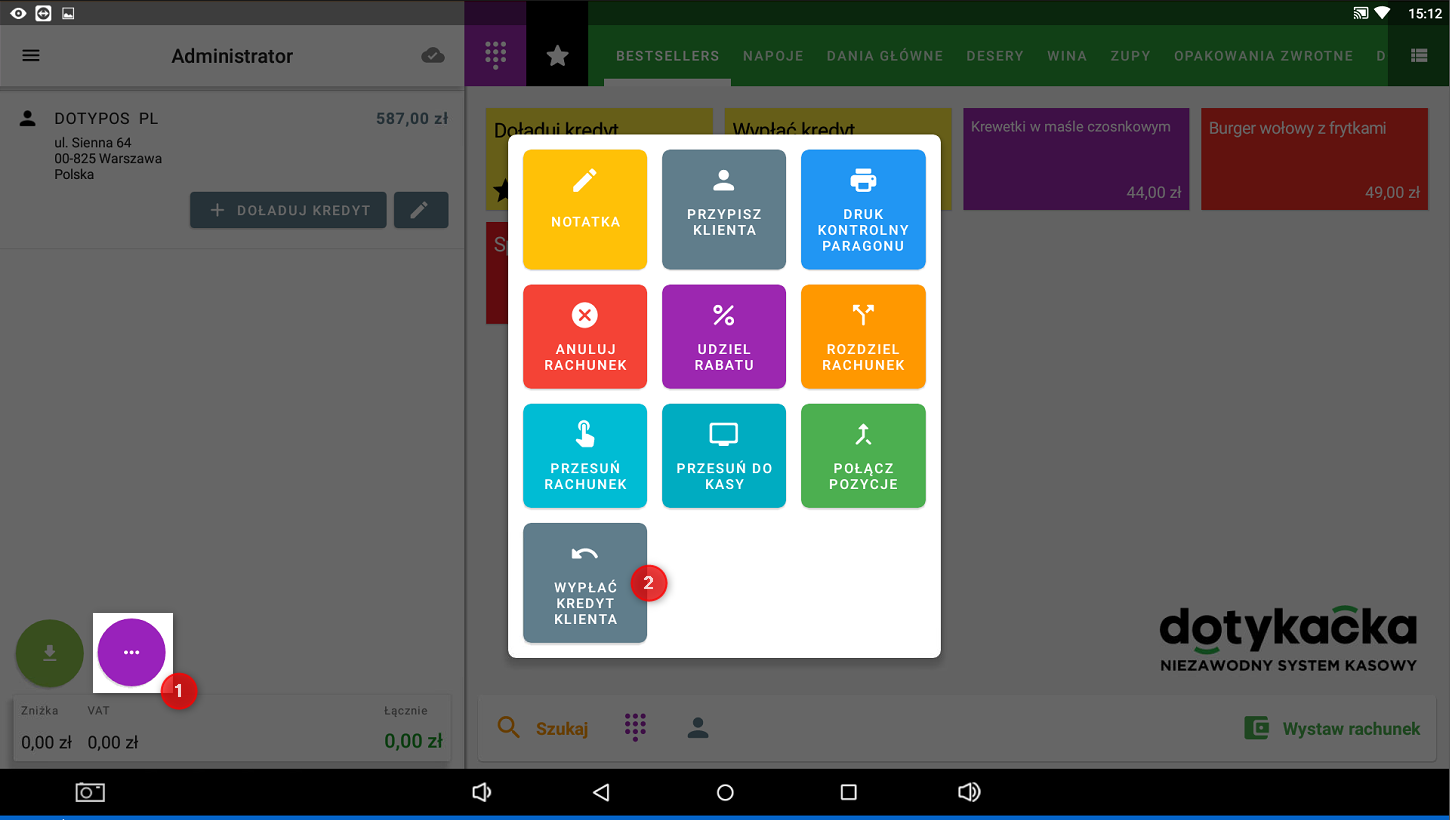This screenshot has height=820, width=1450.
Task: Switch to the Napoje category tab
Action: (773, 56)
